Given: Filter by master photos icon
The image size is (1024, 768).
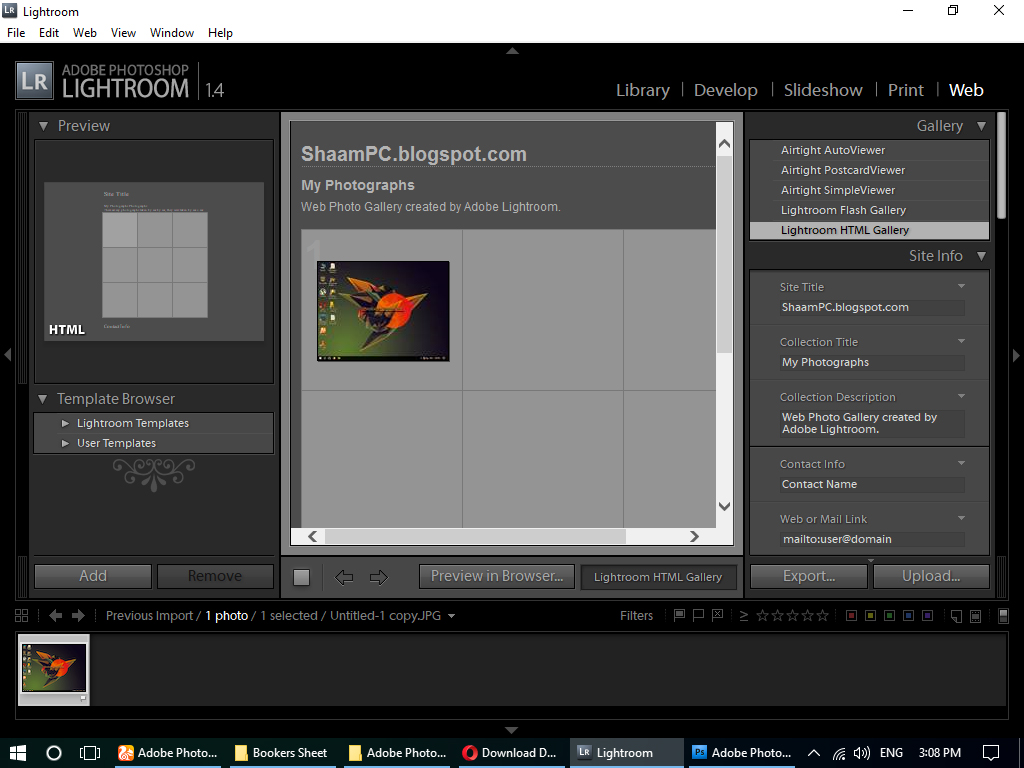Looking at the screenshot, I should pyautogui.click(x=956, y=616).
